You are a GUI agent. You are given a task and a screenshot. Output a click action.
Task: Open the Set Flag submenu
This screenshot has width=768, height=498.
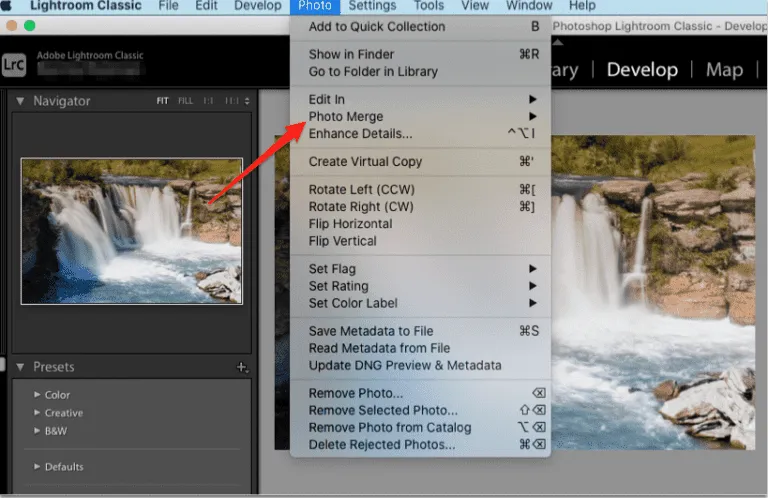coord(420,269)
